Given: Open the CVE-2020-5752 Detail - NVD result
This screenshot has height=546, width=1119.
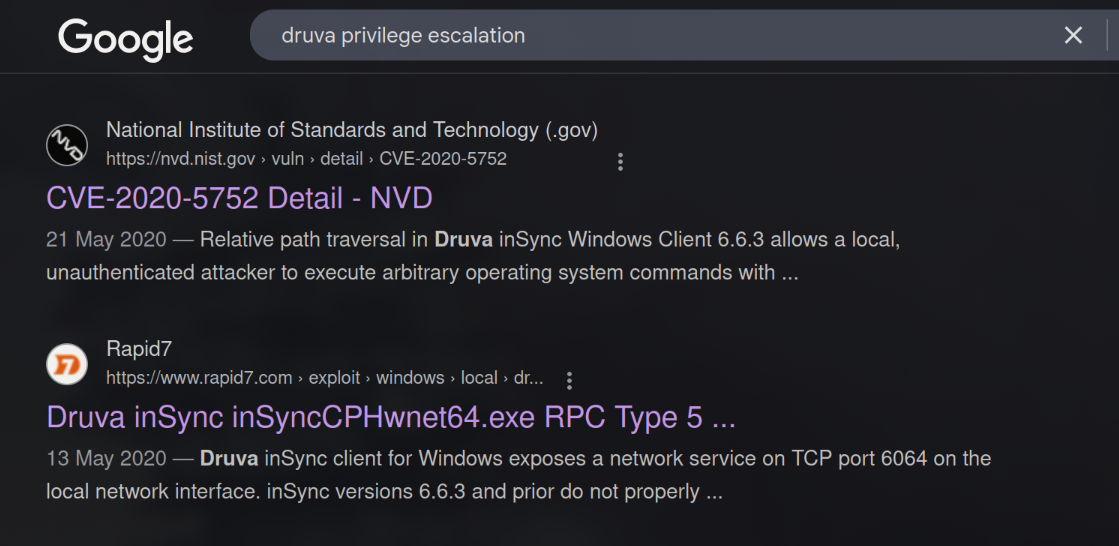Looking at the screenshot, I should (239, 198).
